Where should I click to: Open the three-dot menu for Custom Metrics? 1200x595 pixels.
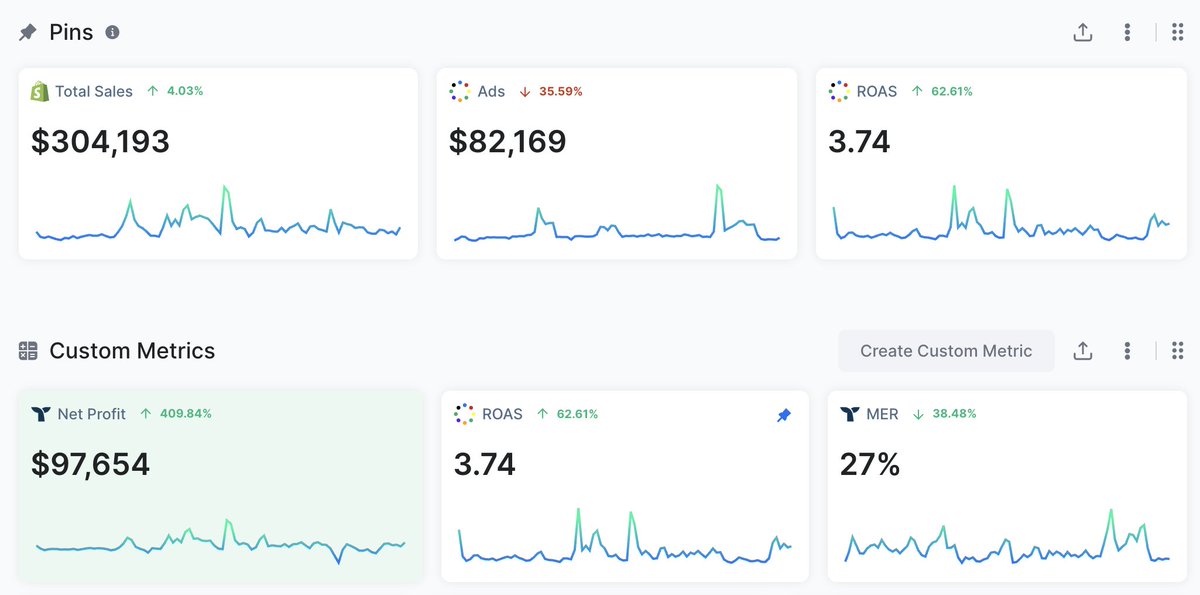click(x=1126, y=350)
